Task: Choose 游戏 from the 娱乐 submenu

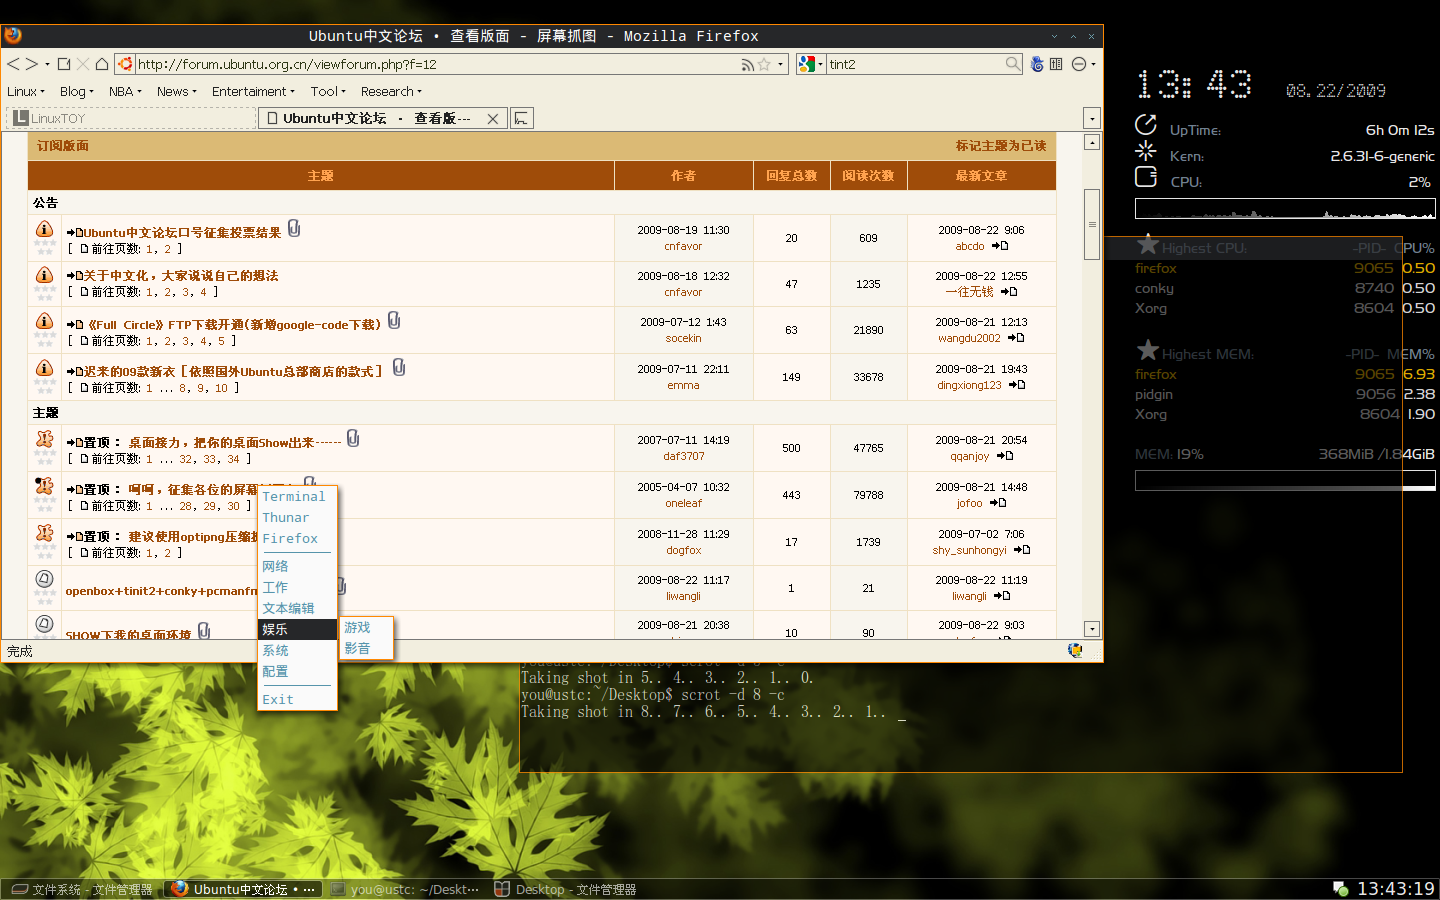Action: pyautogui.click(x=366, y=627)
